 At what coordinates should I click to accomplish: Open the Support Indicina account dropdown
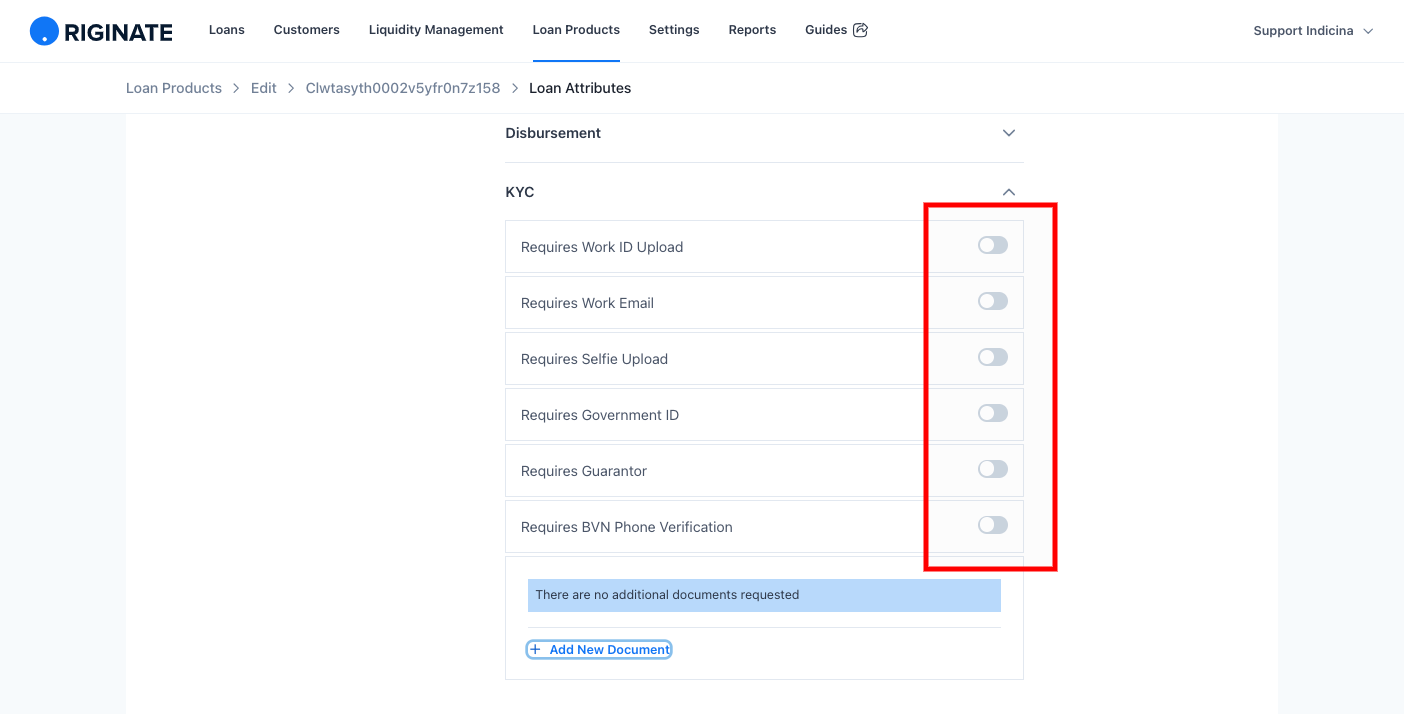click(1313, 31)
